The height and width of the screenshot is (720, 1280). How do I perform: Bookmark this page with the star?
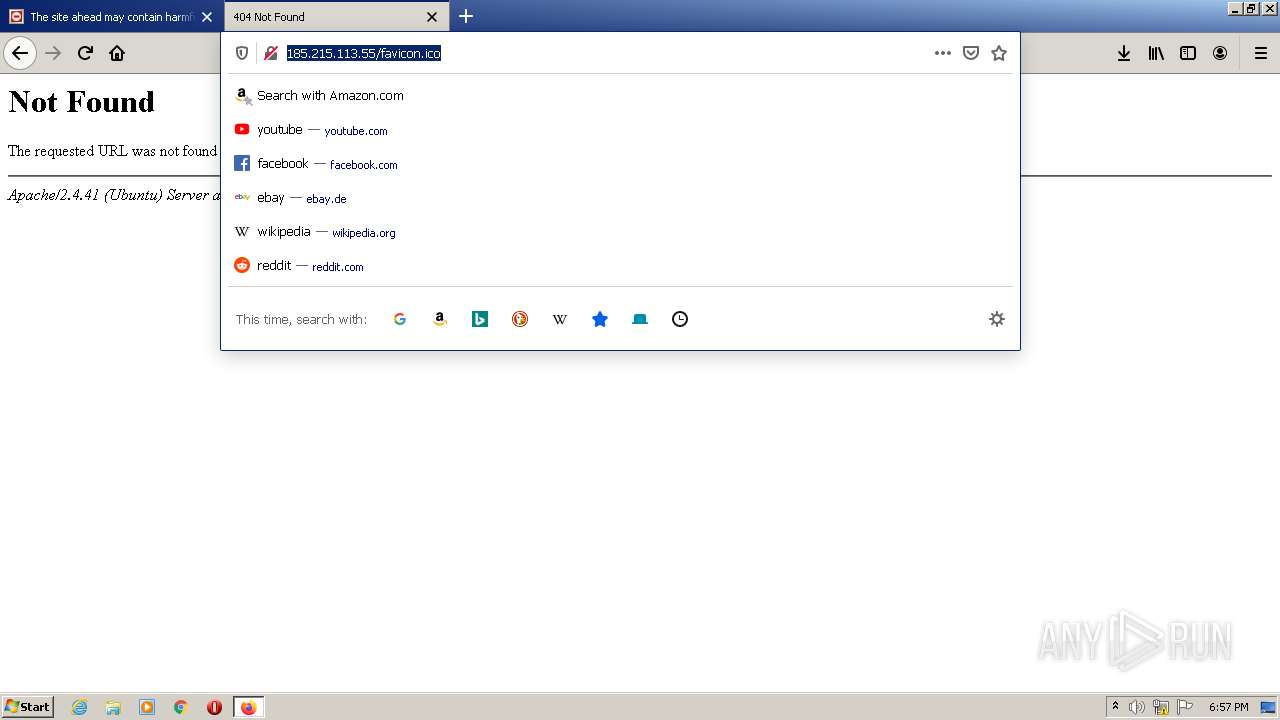pos(999,53)
